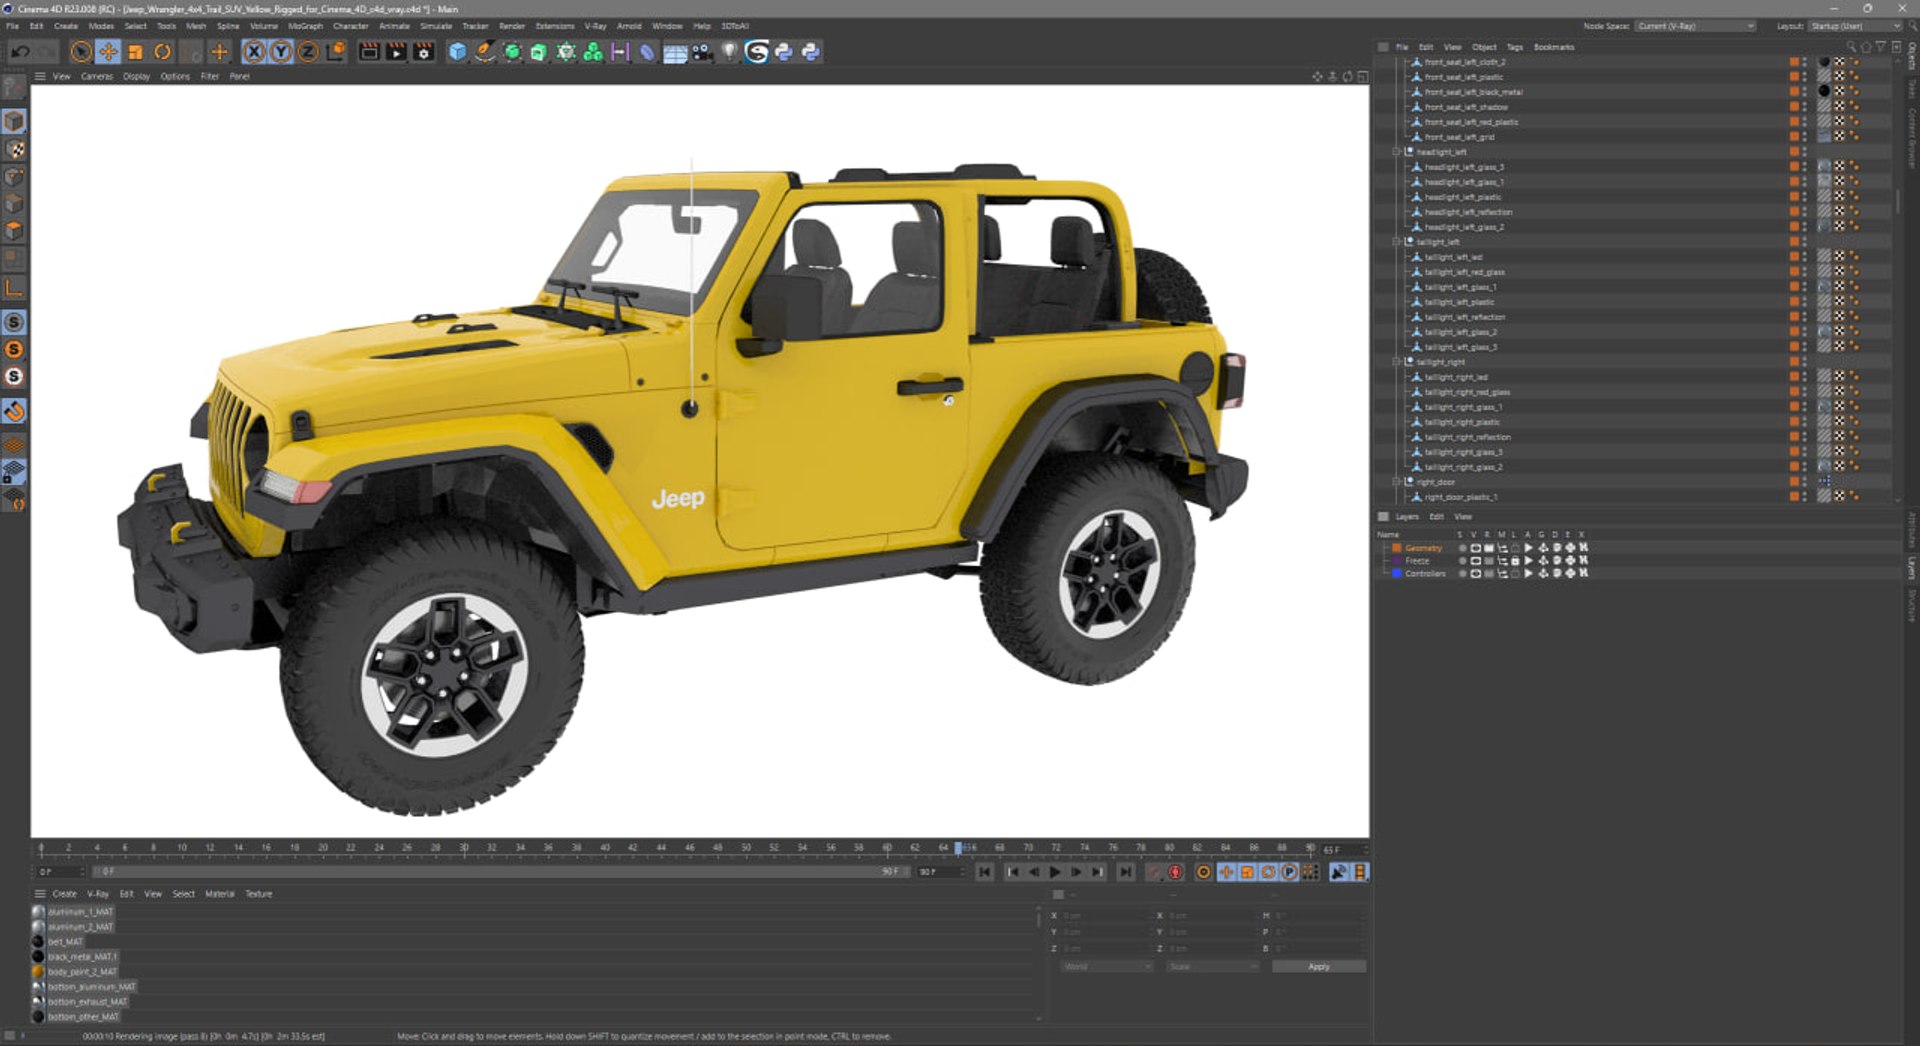Toggle Freeze layer lock

[x=1515, y=561]
